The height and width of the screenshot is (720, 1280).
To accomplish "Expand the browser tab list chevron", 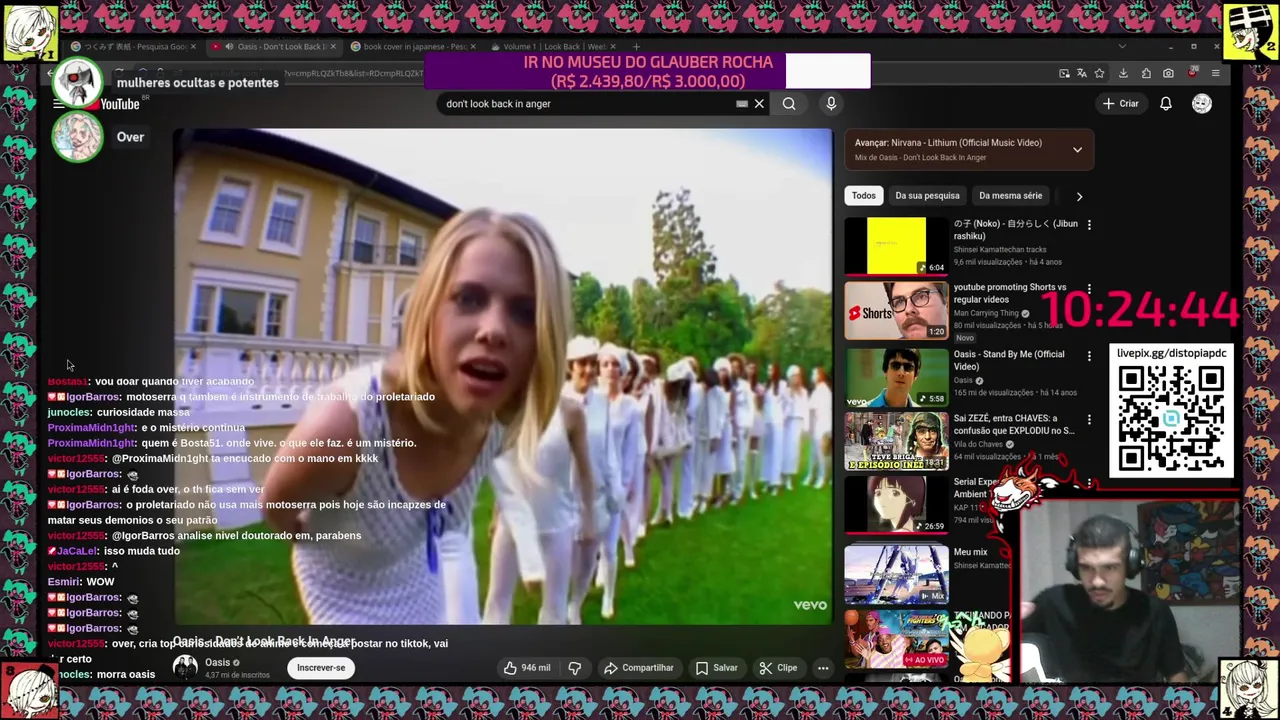I will tap(1121, 47).
